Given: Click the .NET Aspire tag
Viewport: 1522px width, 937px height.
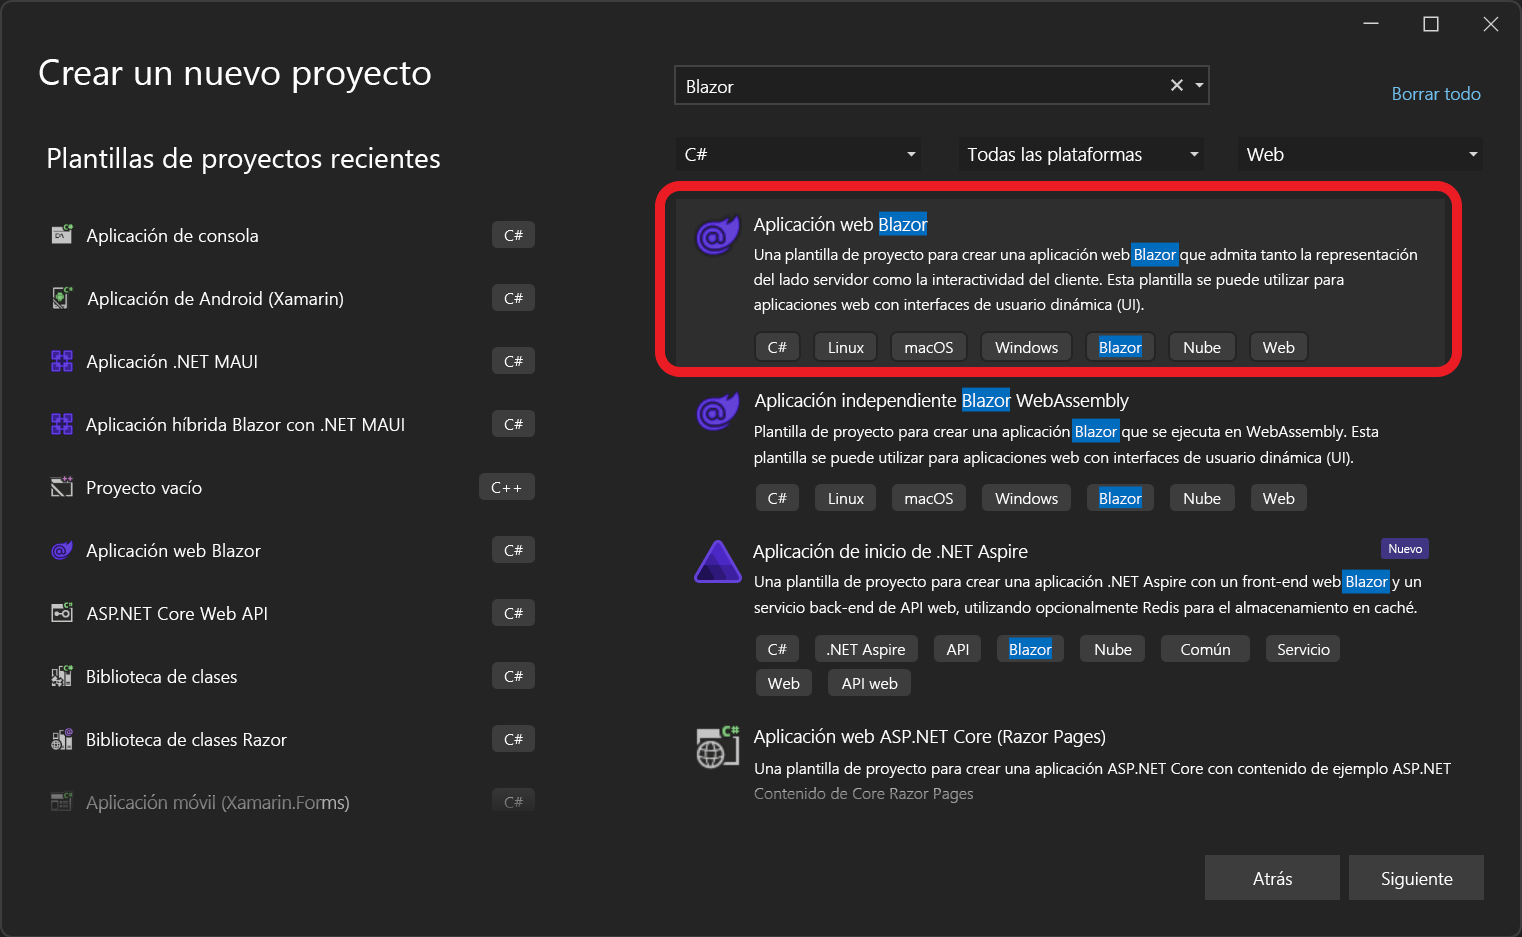Looking at the screenshot, I should pos(866,649).
